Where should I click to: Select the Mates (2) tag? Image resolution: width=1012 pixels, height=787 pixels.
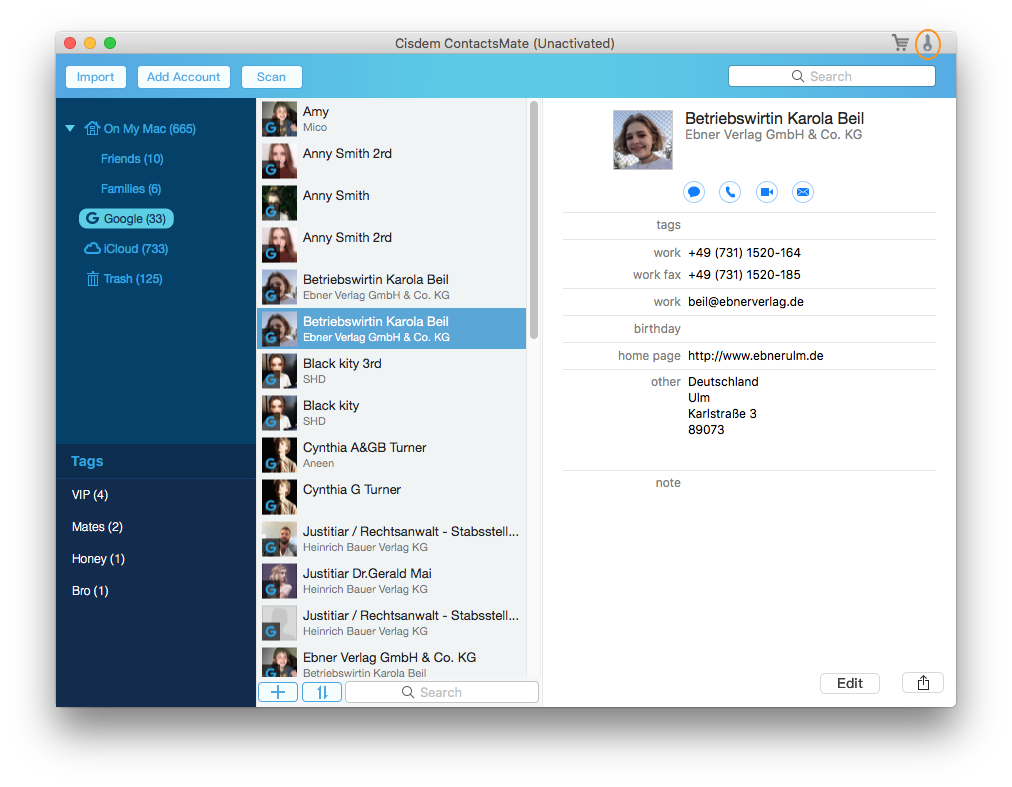point(97,527)
